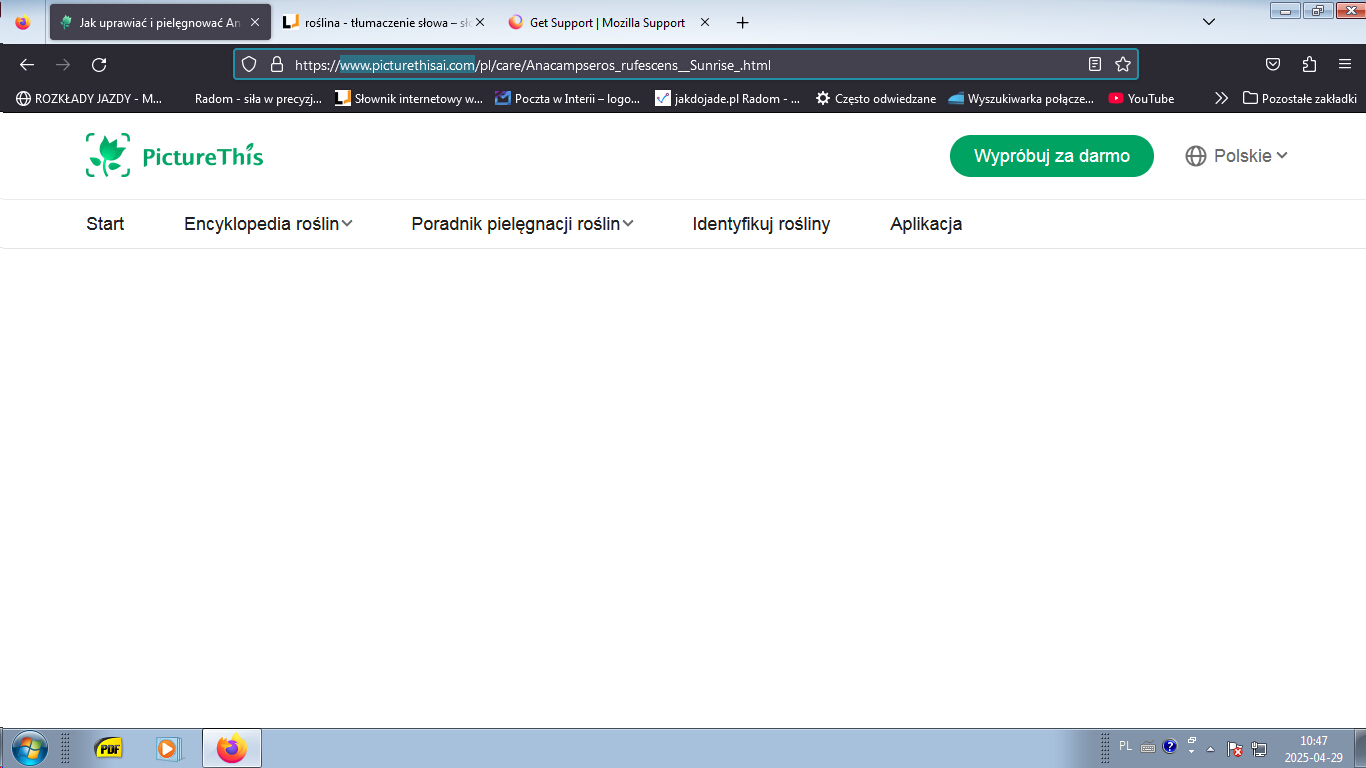Screen dimensions: 1366x768
Task: Open the ROZKŁADY JAZDY bookmark
Action: 89,98
